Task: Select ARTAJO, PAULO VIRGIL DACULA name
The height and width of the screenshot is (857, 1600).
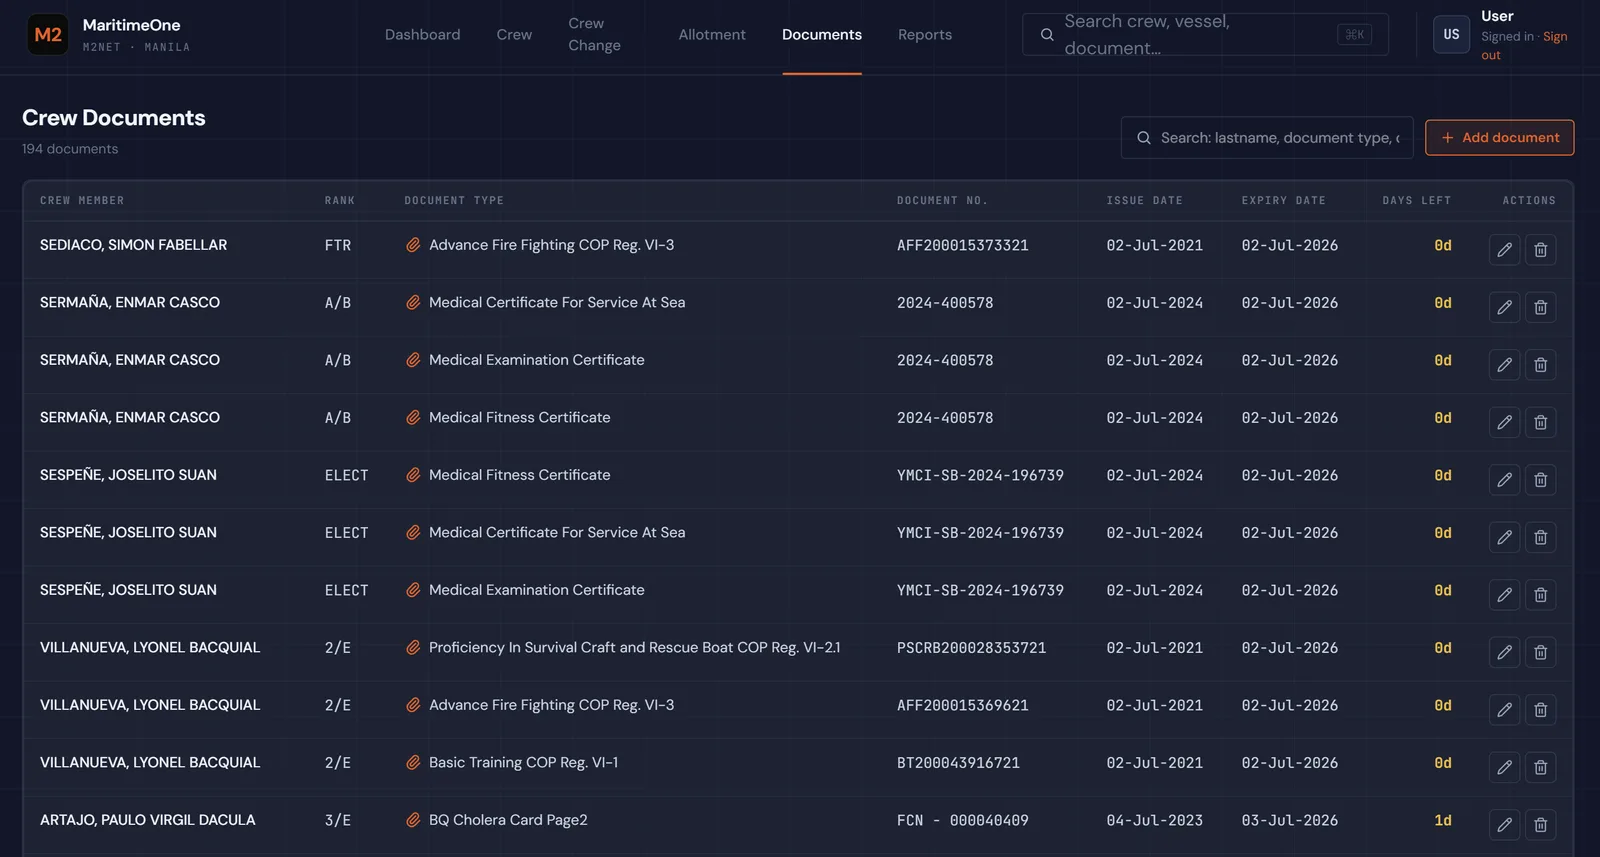Action: click(148, 820)
